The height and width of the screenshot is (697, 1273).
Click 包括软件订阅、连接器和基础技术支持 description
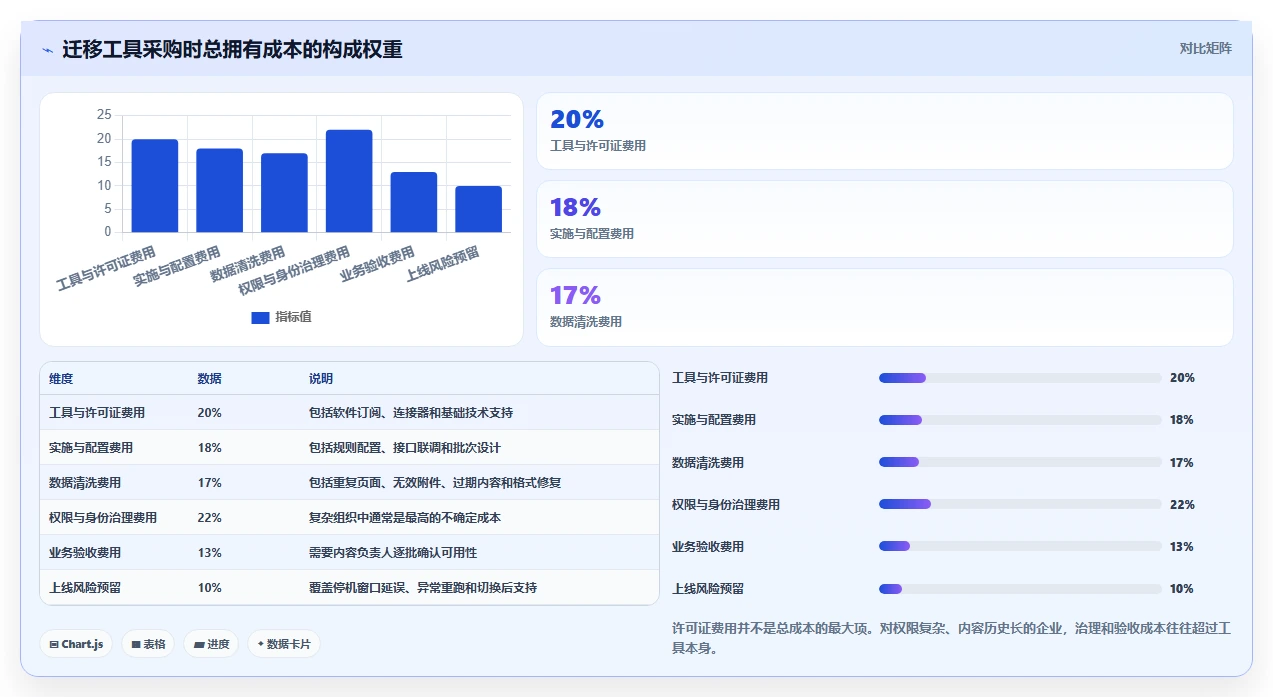(411, 412)
